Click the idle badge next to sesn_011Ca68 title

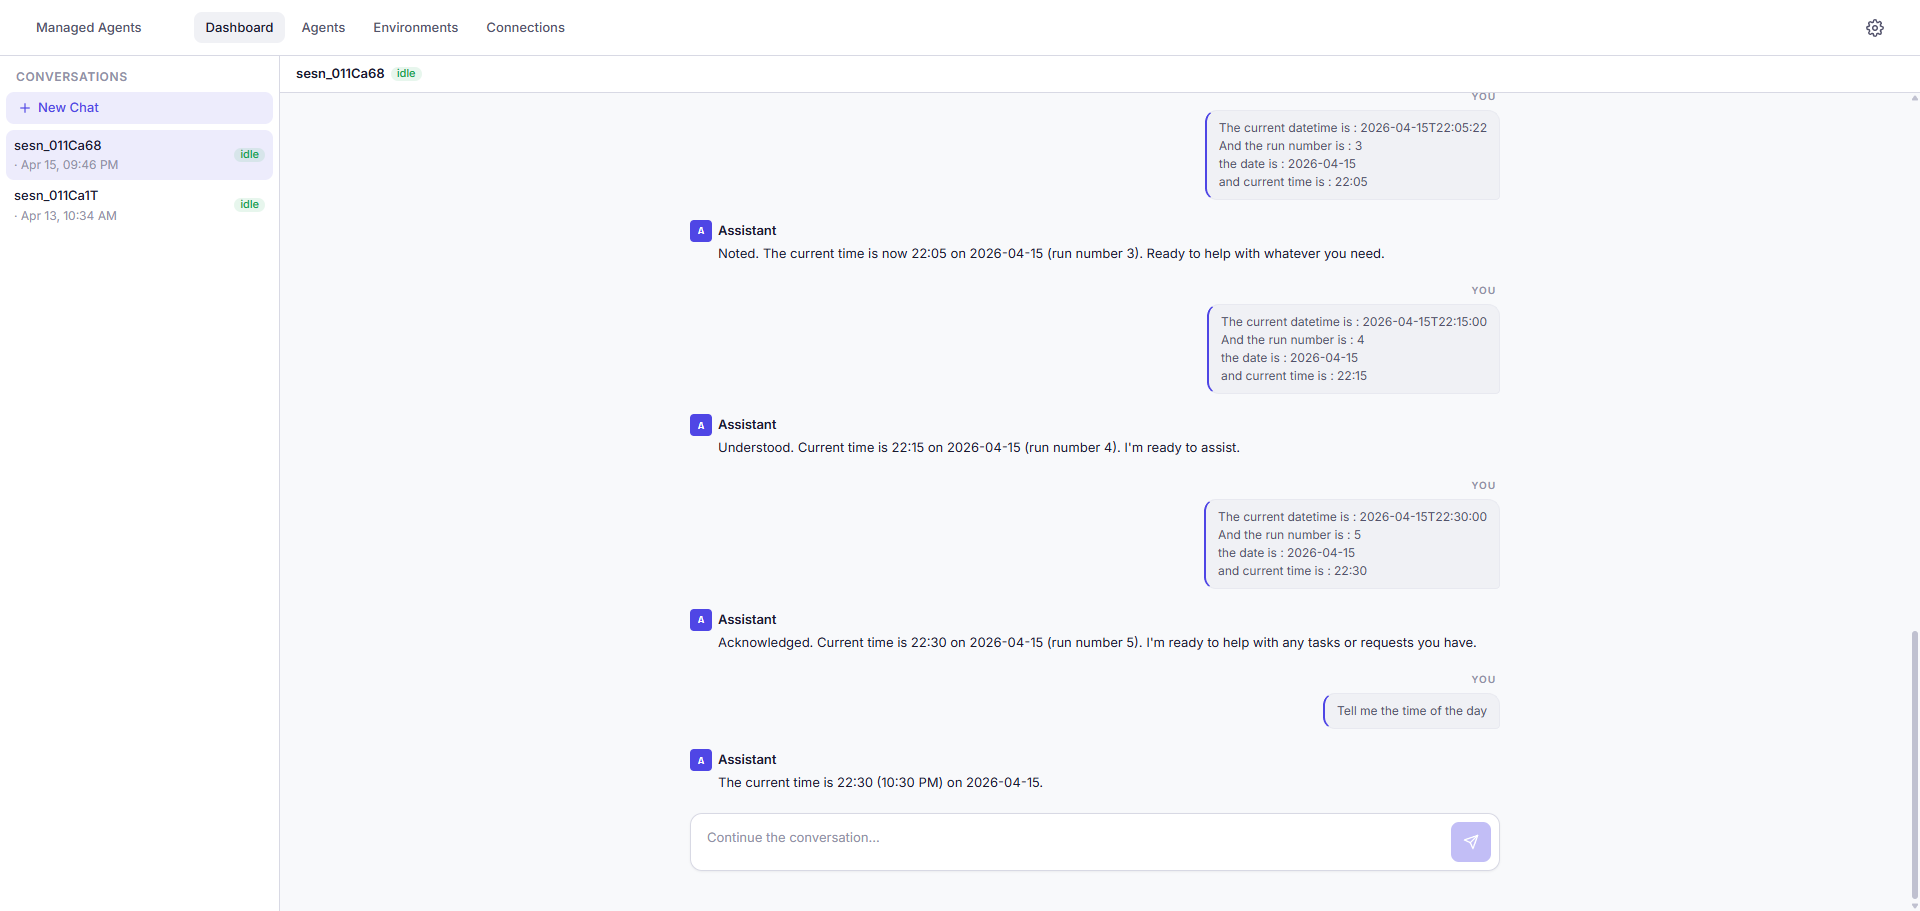pyautogui.click(x=406, y=73)
